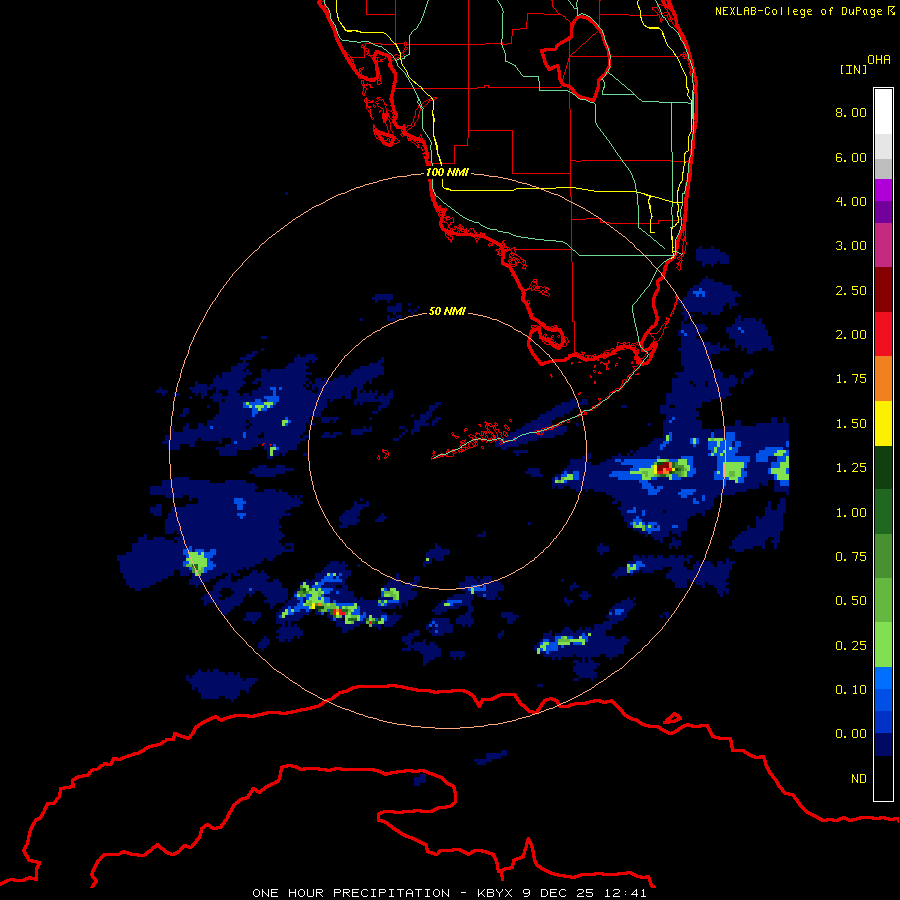The image size is (900, 900).
Task: Pick the yellow legend swatch
Action: pyautogui.click(x=883, y=423)
